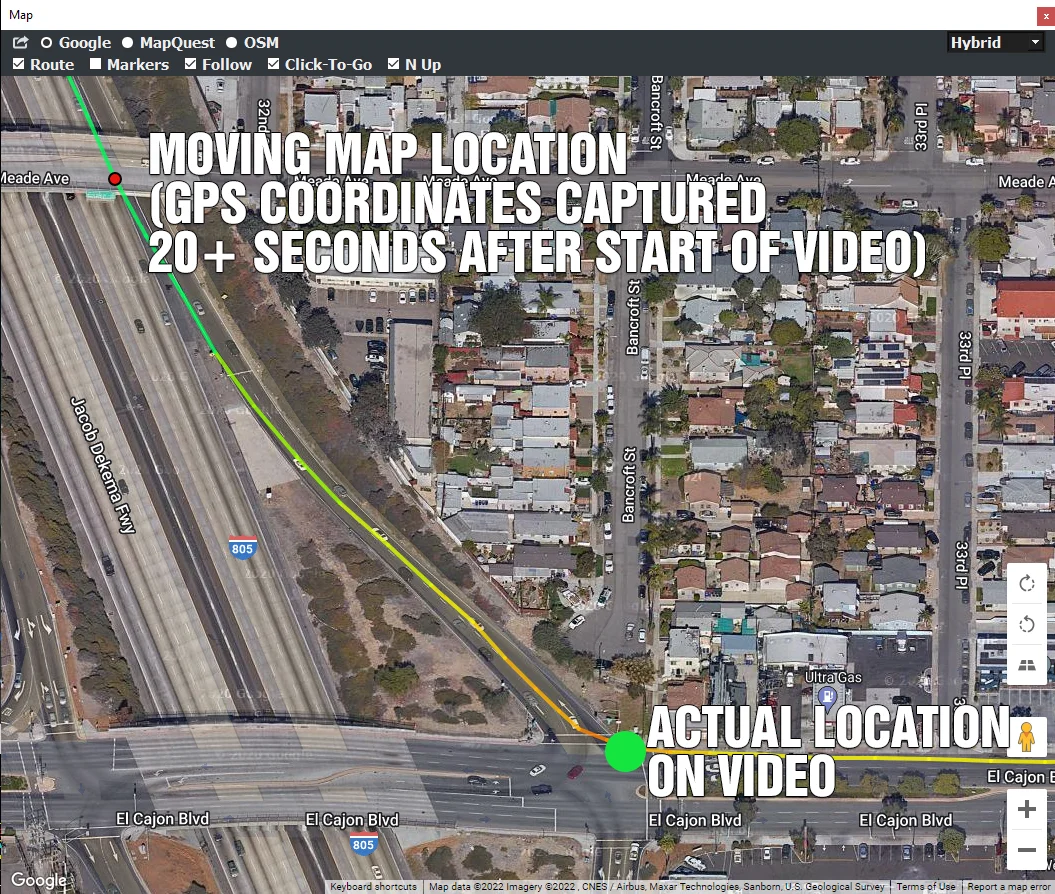Rotate map counterclockwise with the rotate icon

[x=1027, y=625]
